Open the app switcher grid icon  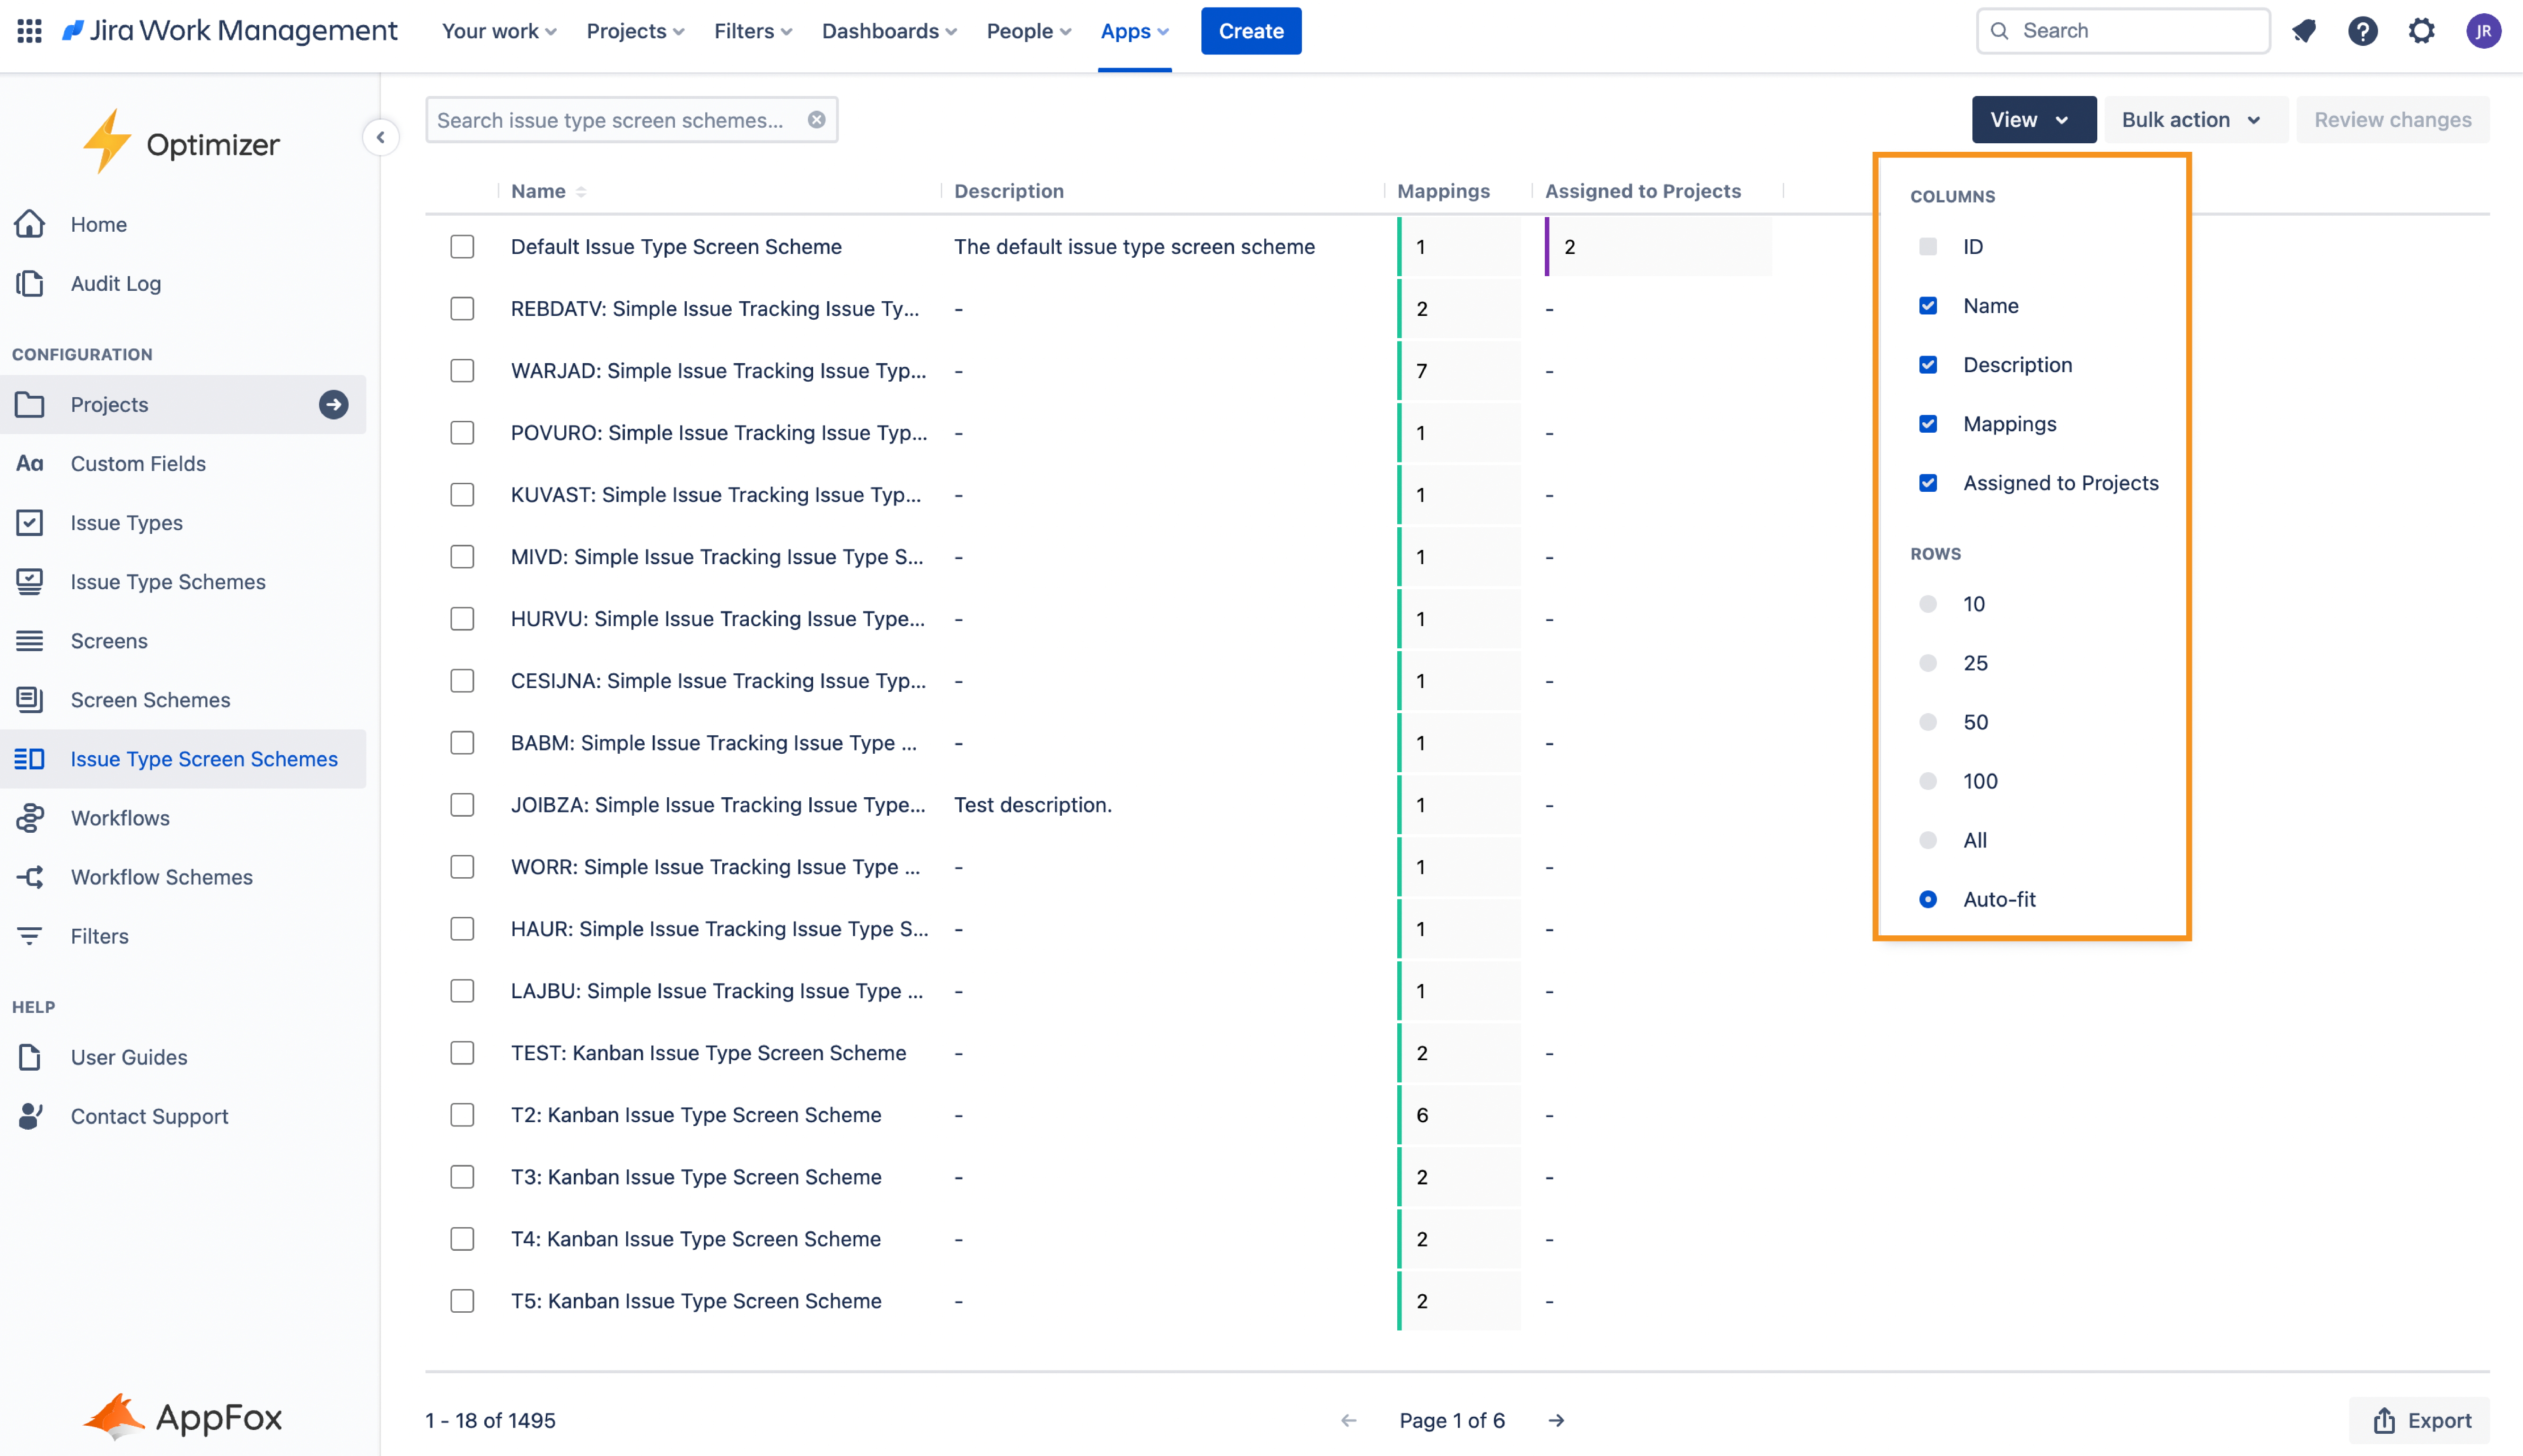(29, 31)
